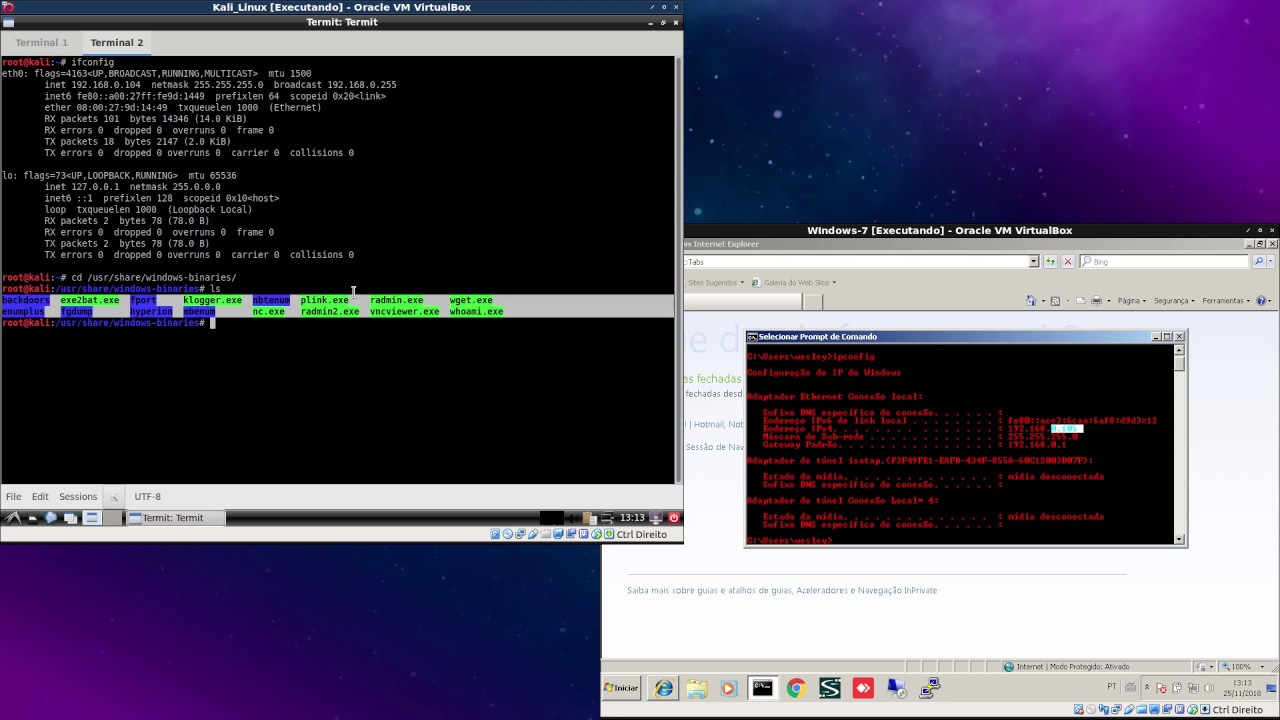Image resolution: width=1280 pixels, height=720 pixels.
Task: Click the Saiba mais sobre guias link
Action: pyautogui.click(x=782, y=590)
